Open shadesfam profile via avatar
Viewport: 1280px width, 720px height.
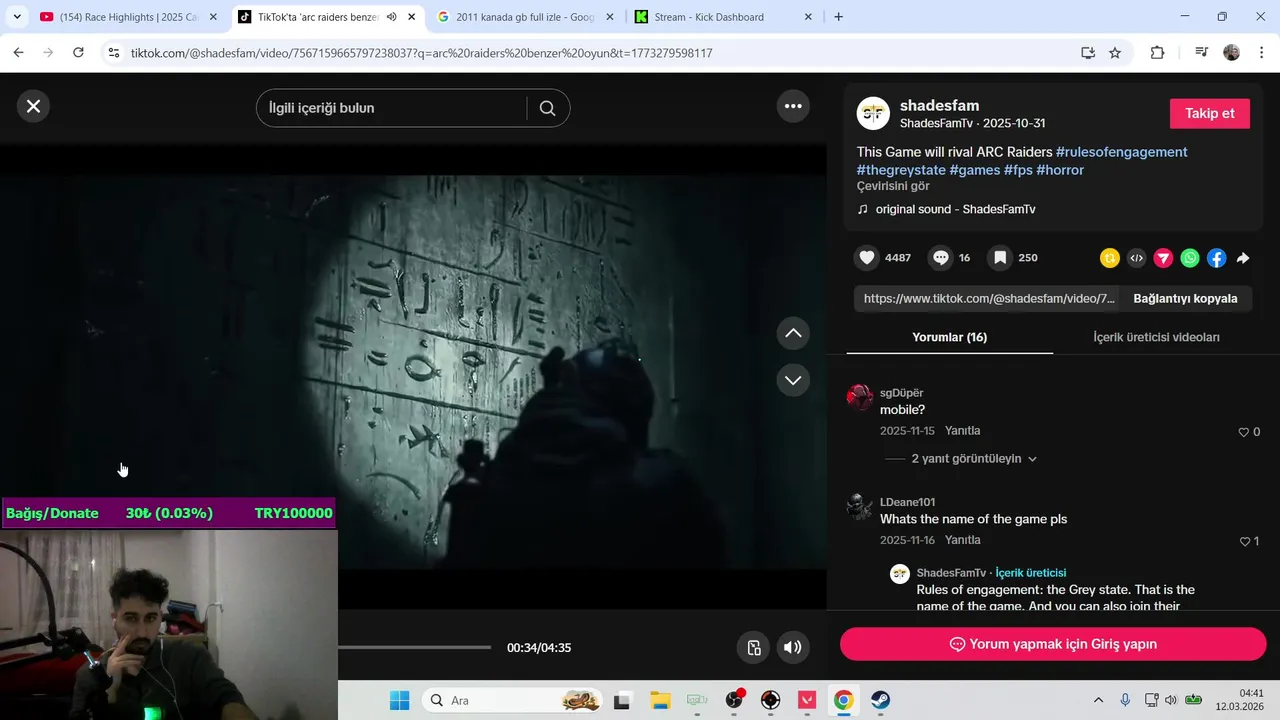pyautogui.click(x=873, y=113)
